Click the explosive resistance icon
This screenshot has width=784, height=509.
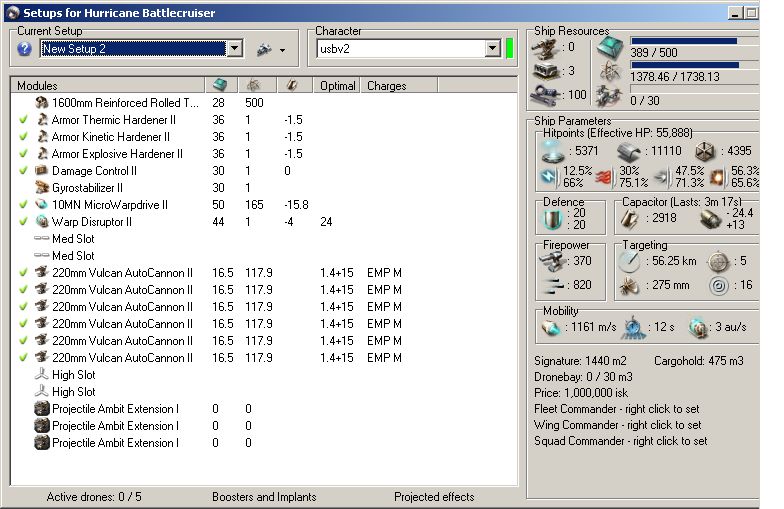[718, 177]
